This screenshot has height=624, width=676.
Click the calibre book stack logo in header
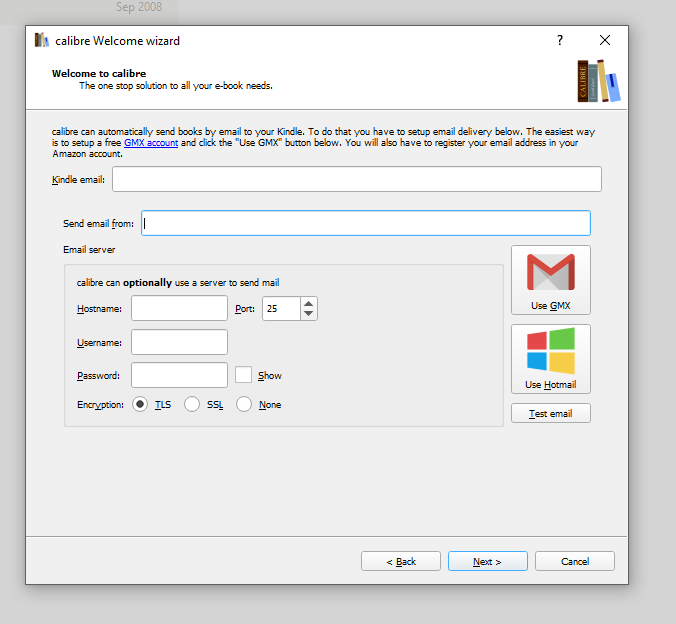click(x=598, y=81)
